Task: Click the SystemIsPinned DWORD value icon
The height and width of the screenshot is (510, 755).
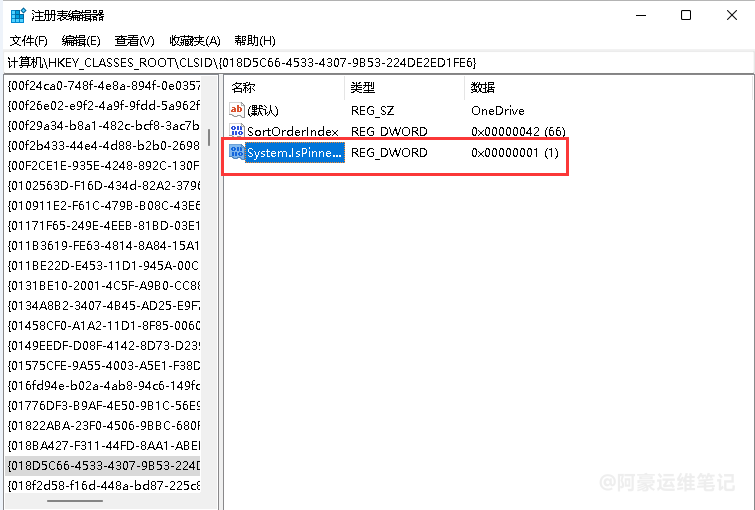Action: pos(237,152)
